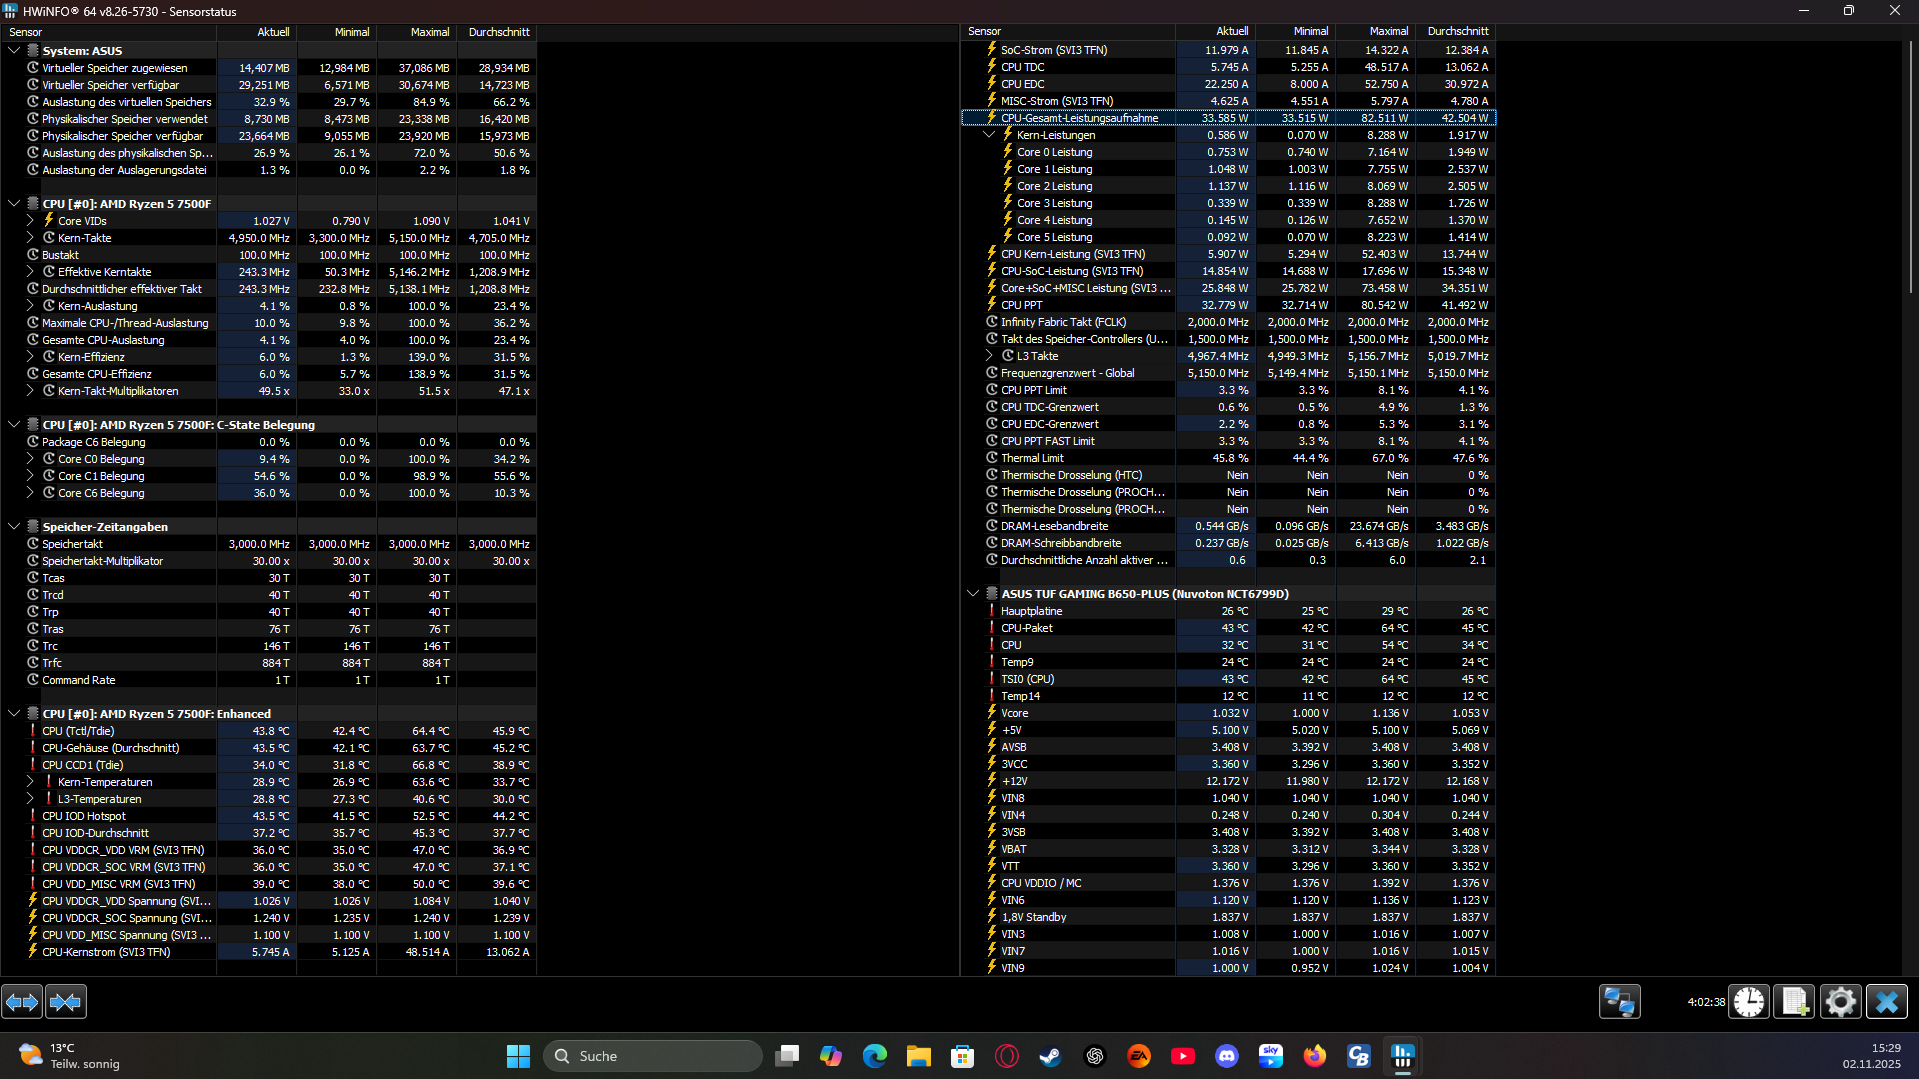Viewport: 1919px width, 1079px height.
Task: Launch Firefox from the taskbar
Action: click(1315, 1056)
